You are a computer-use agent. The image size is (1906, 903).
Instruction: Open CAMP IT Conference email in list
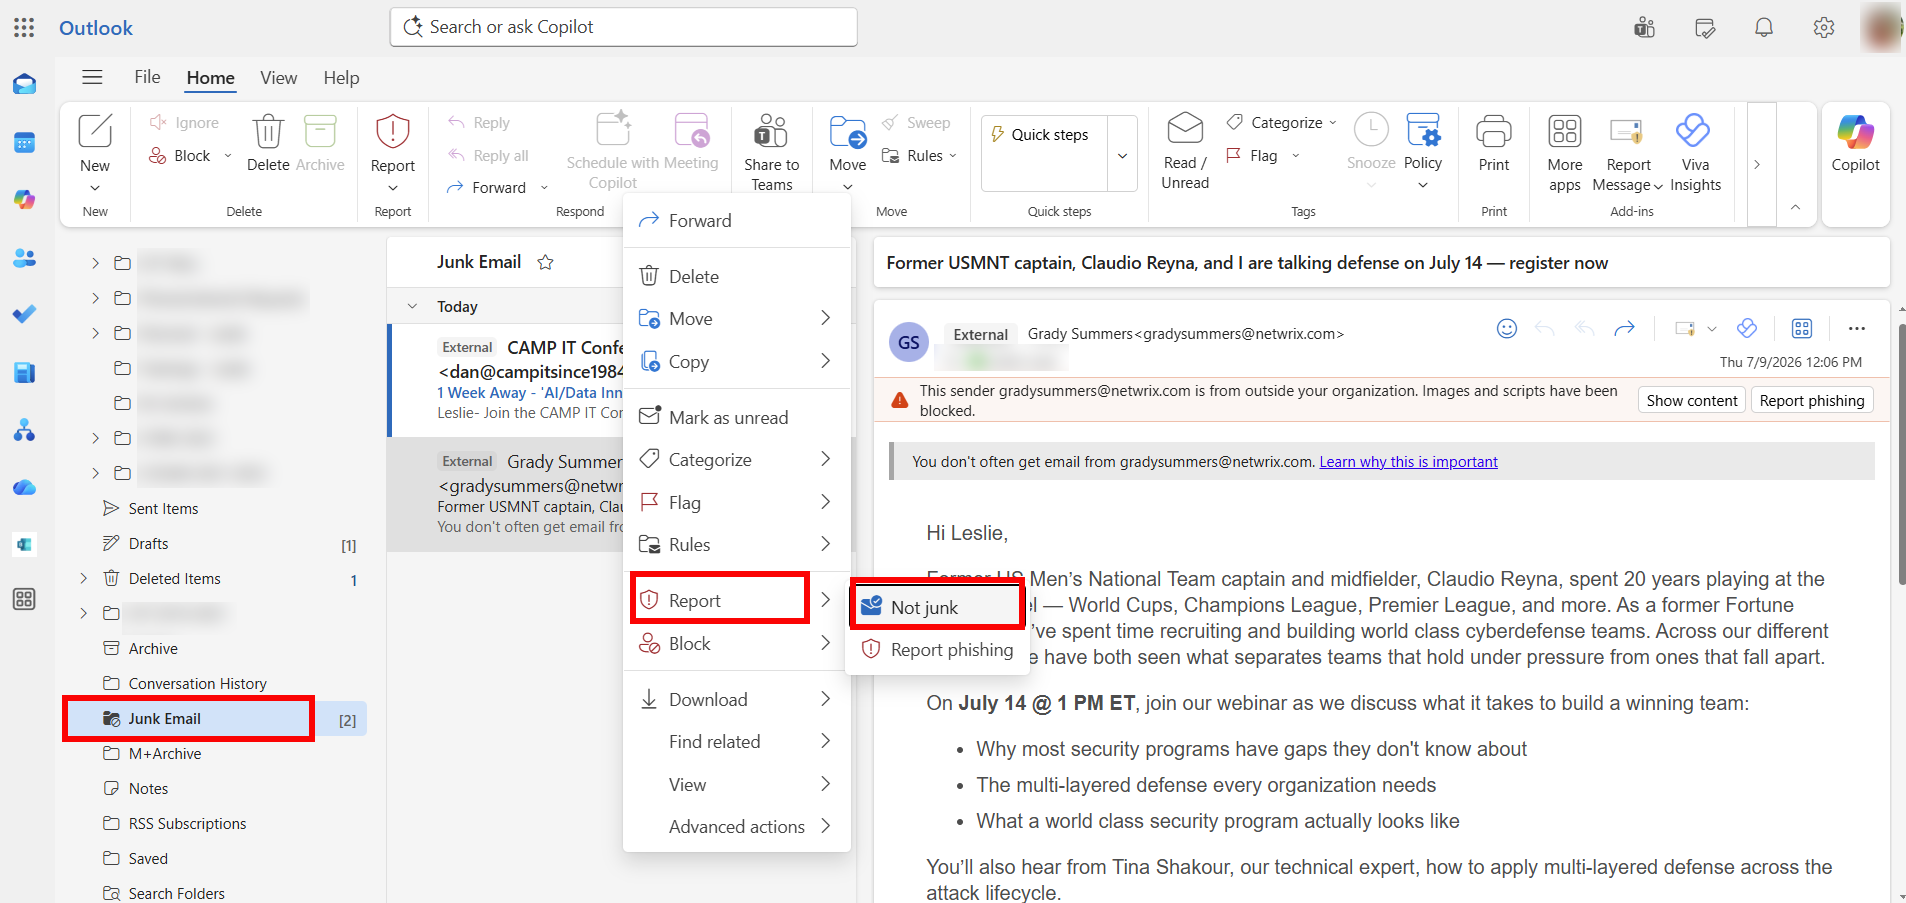pyautogui.click(x=505, y=380)
